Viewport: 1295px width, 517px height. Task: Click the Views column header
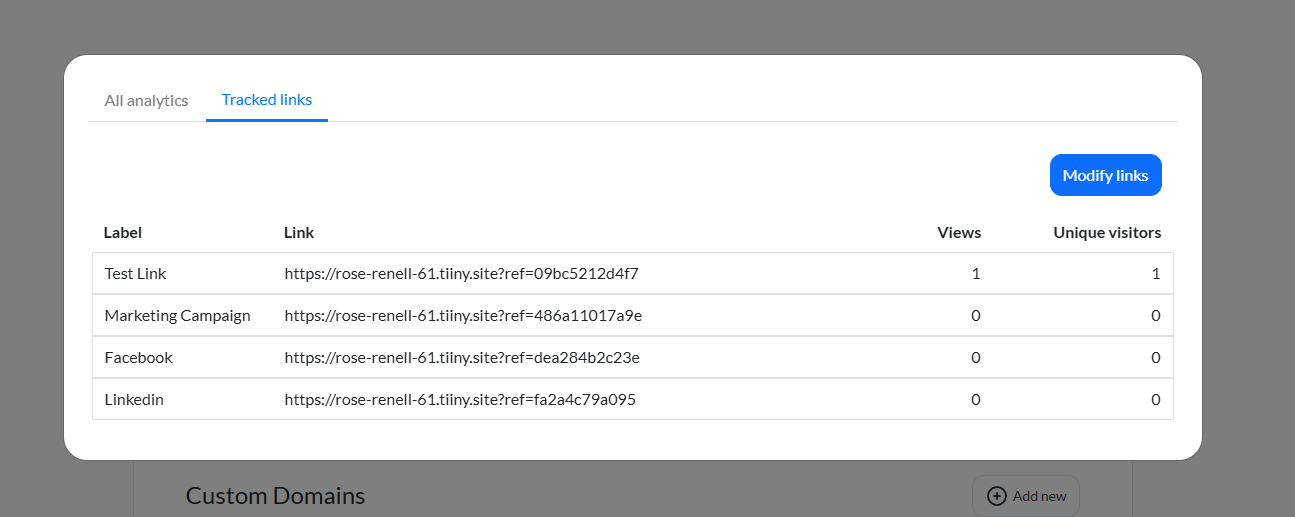pos(959,233)
